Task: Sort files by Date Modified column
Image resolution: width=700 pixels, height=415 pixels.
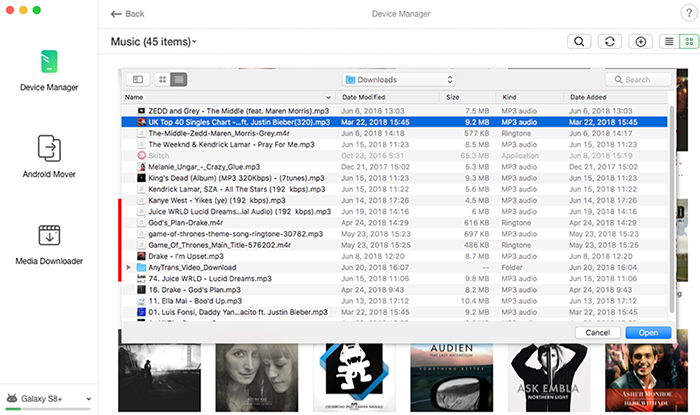Action: tap(388, 97)
